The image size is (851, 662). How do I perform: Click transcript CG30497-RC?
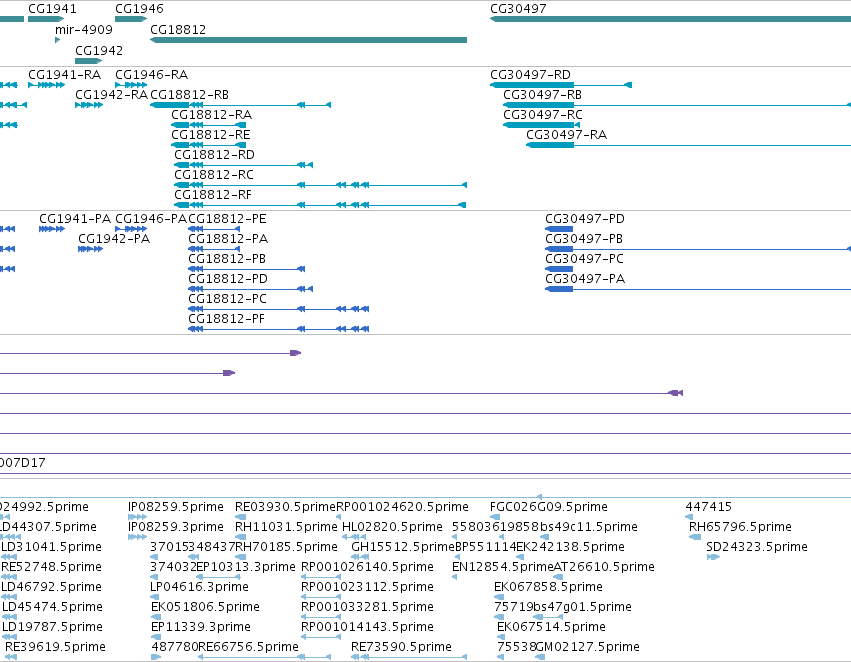[543, 114]
